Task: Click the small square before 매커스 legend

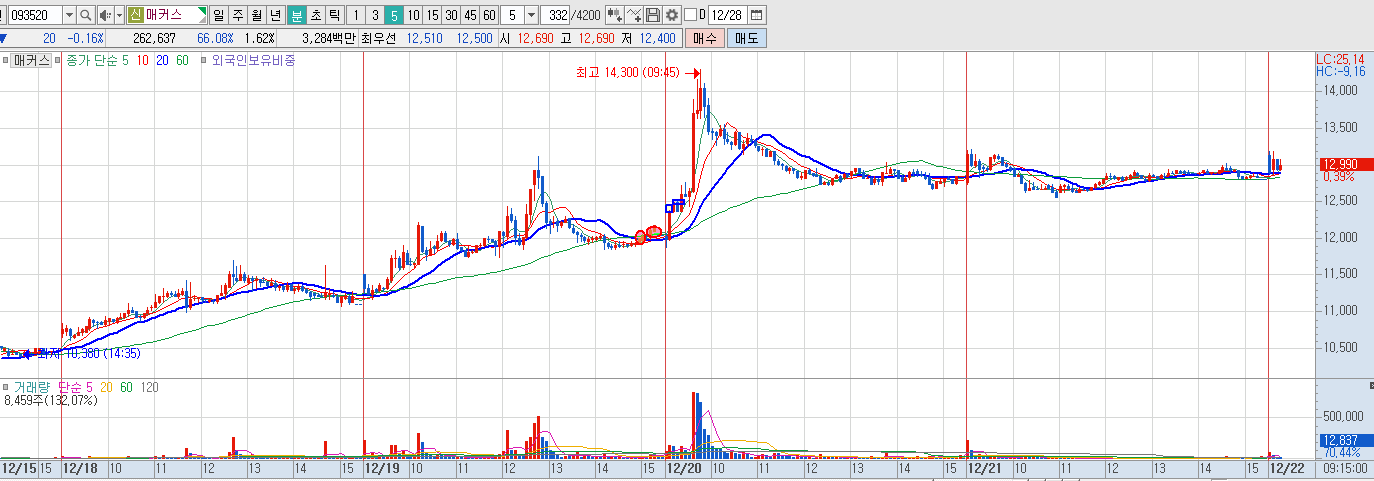Action: pos(5,60)
